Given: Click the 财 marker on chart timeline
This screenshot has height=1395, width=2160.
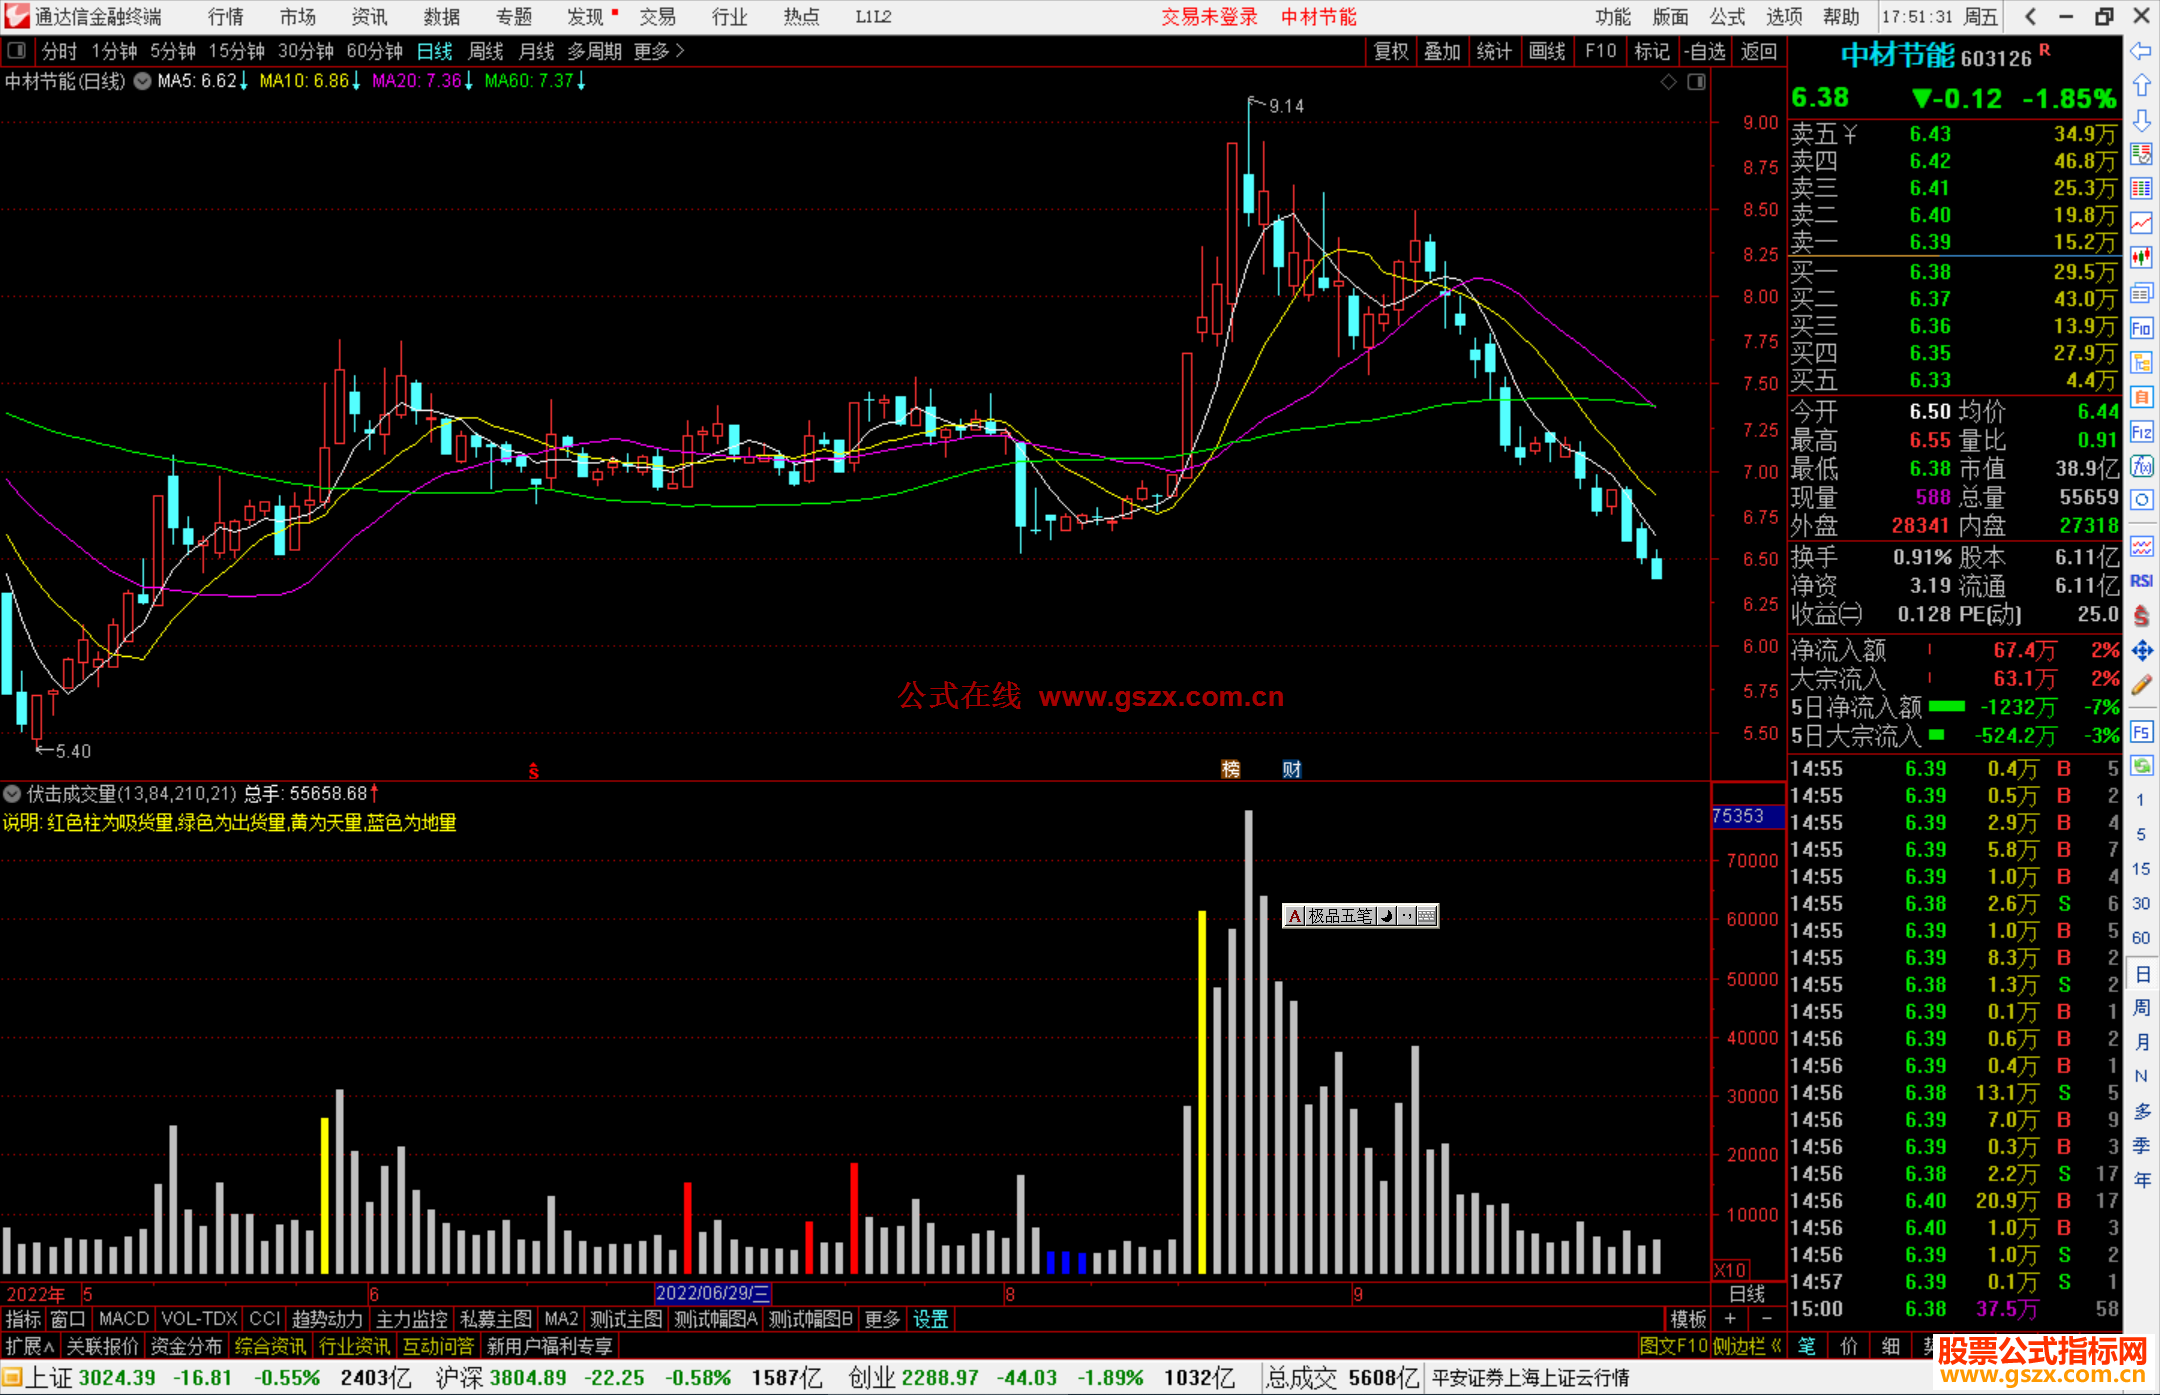Looking at the screenshot, I should tap(1292, 769).
